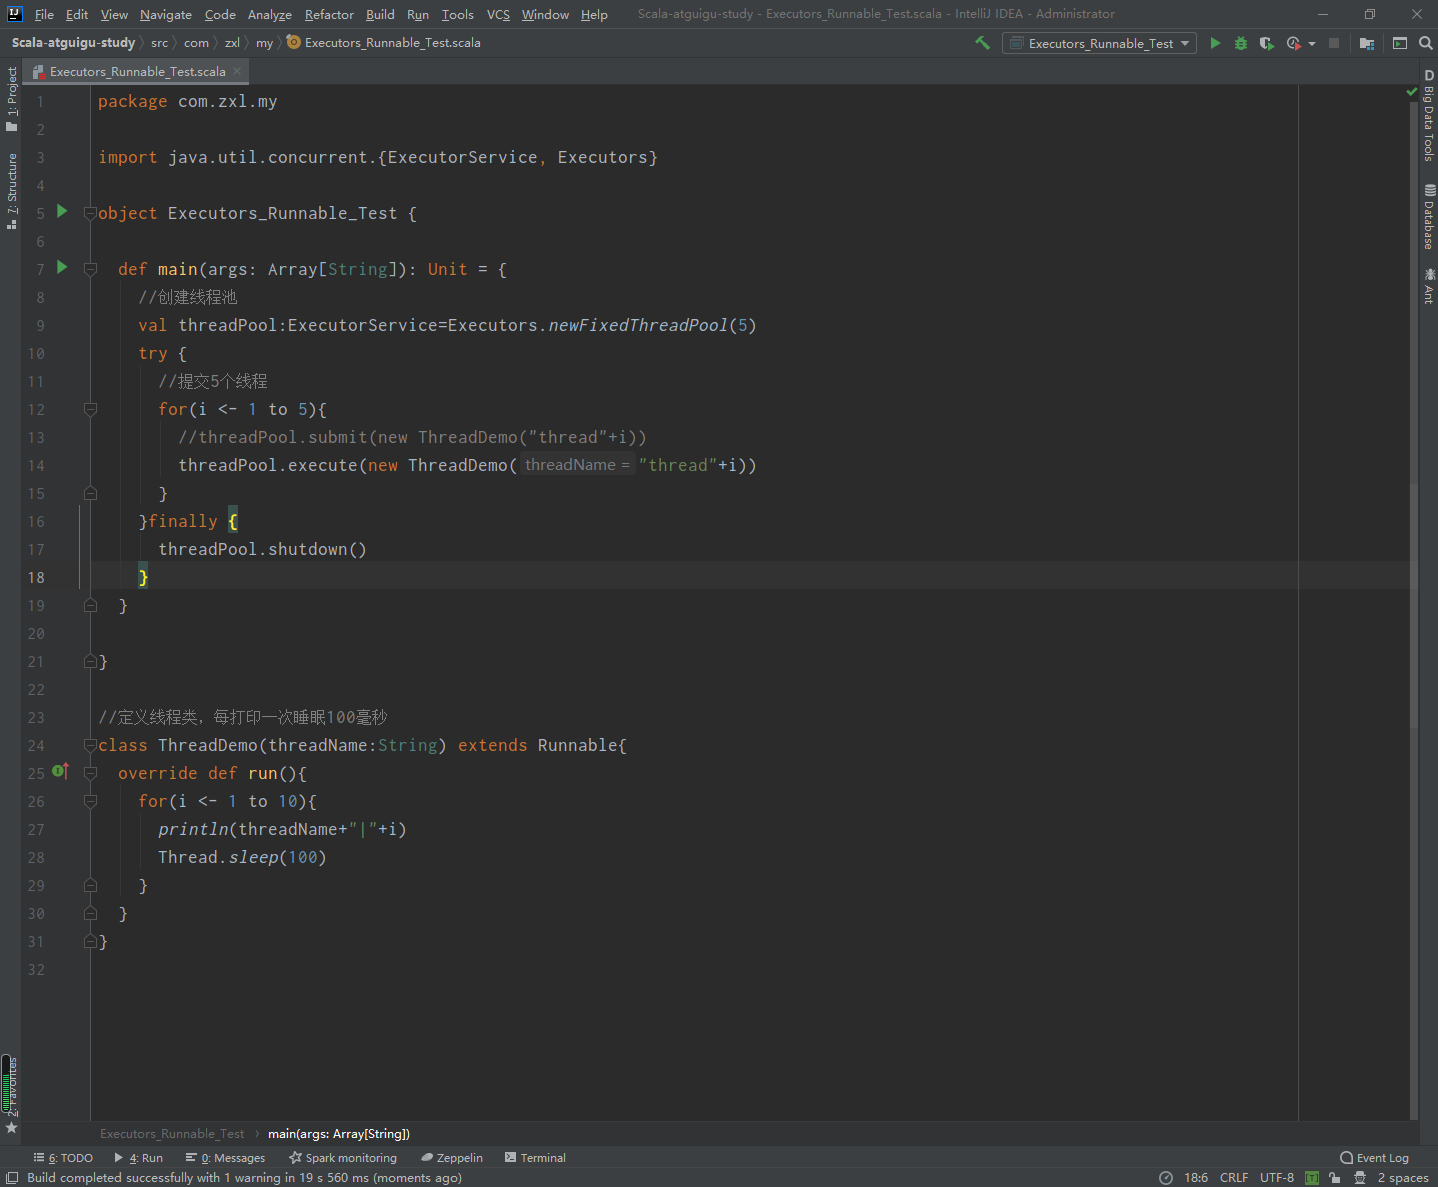Collapse the line 26 for-loop fold marker
Viewport: 1438px width, 1187px height.
(x=90, y=801)
